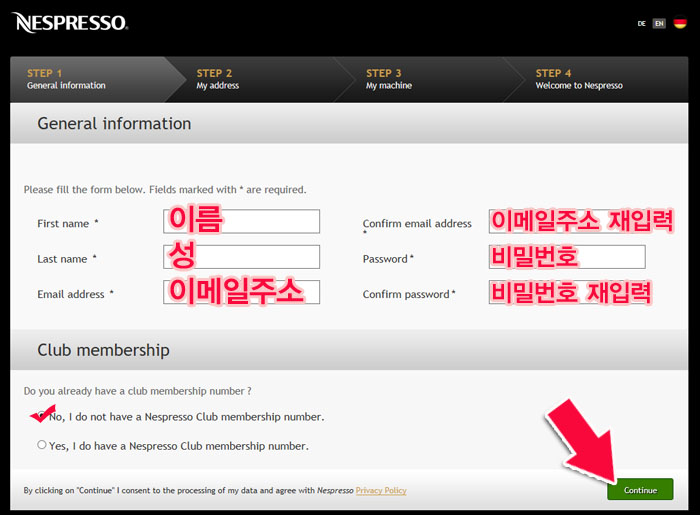This screenshot has width=700, height=515.
Task: Click the 'Last name' label
Action: tap(62, 259)
